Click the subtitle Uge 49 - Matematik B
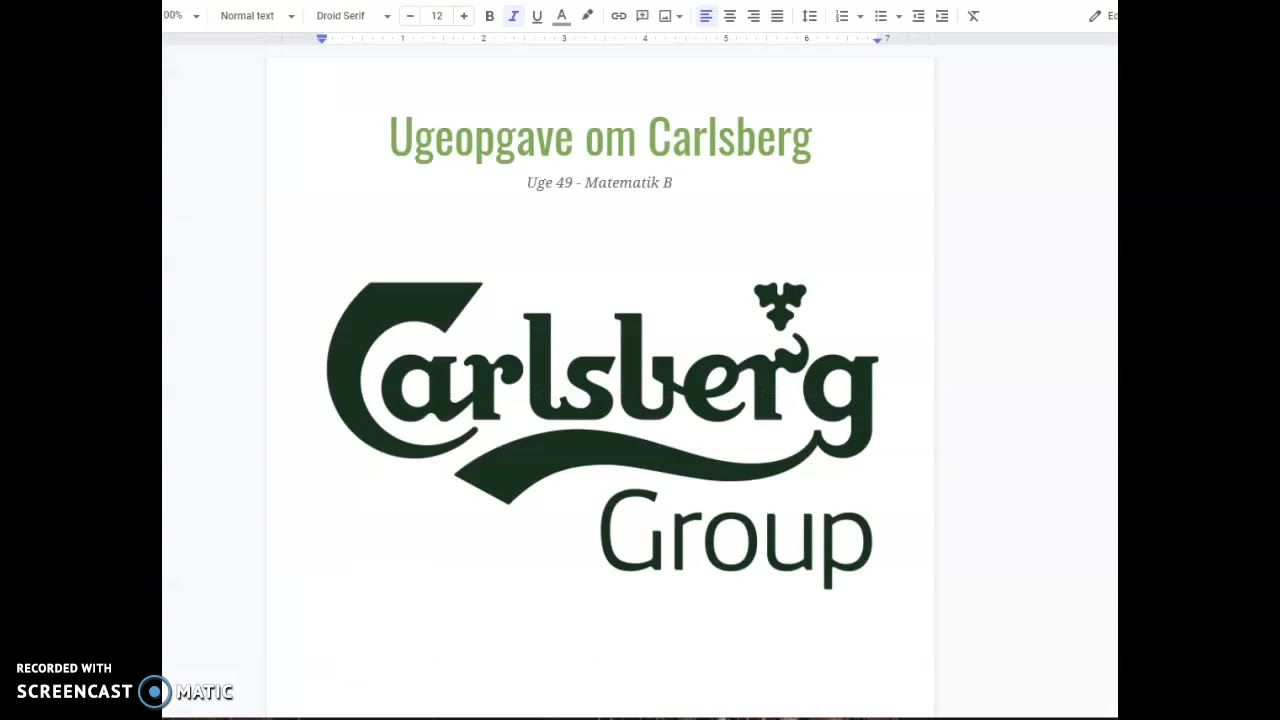Screen dimensions: 1280x720 coord(599,182)
